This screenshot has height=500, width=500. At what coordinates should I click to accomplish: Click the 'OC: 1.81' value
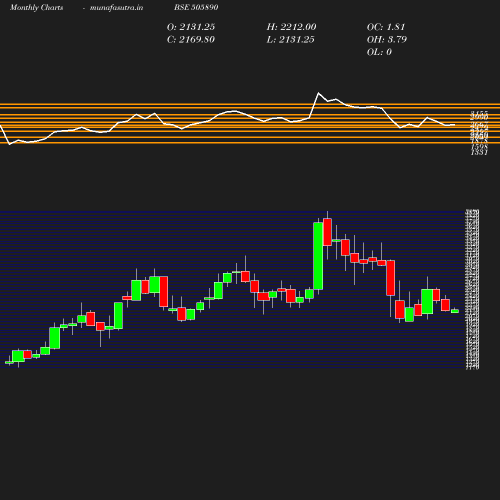(x=386, y=27)
